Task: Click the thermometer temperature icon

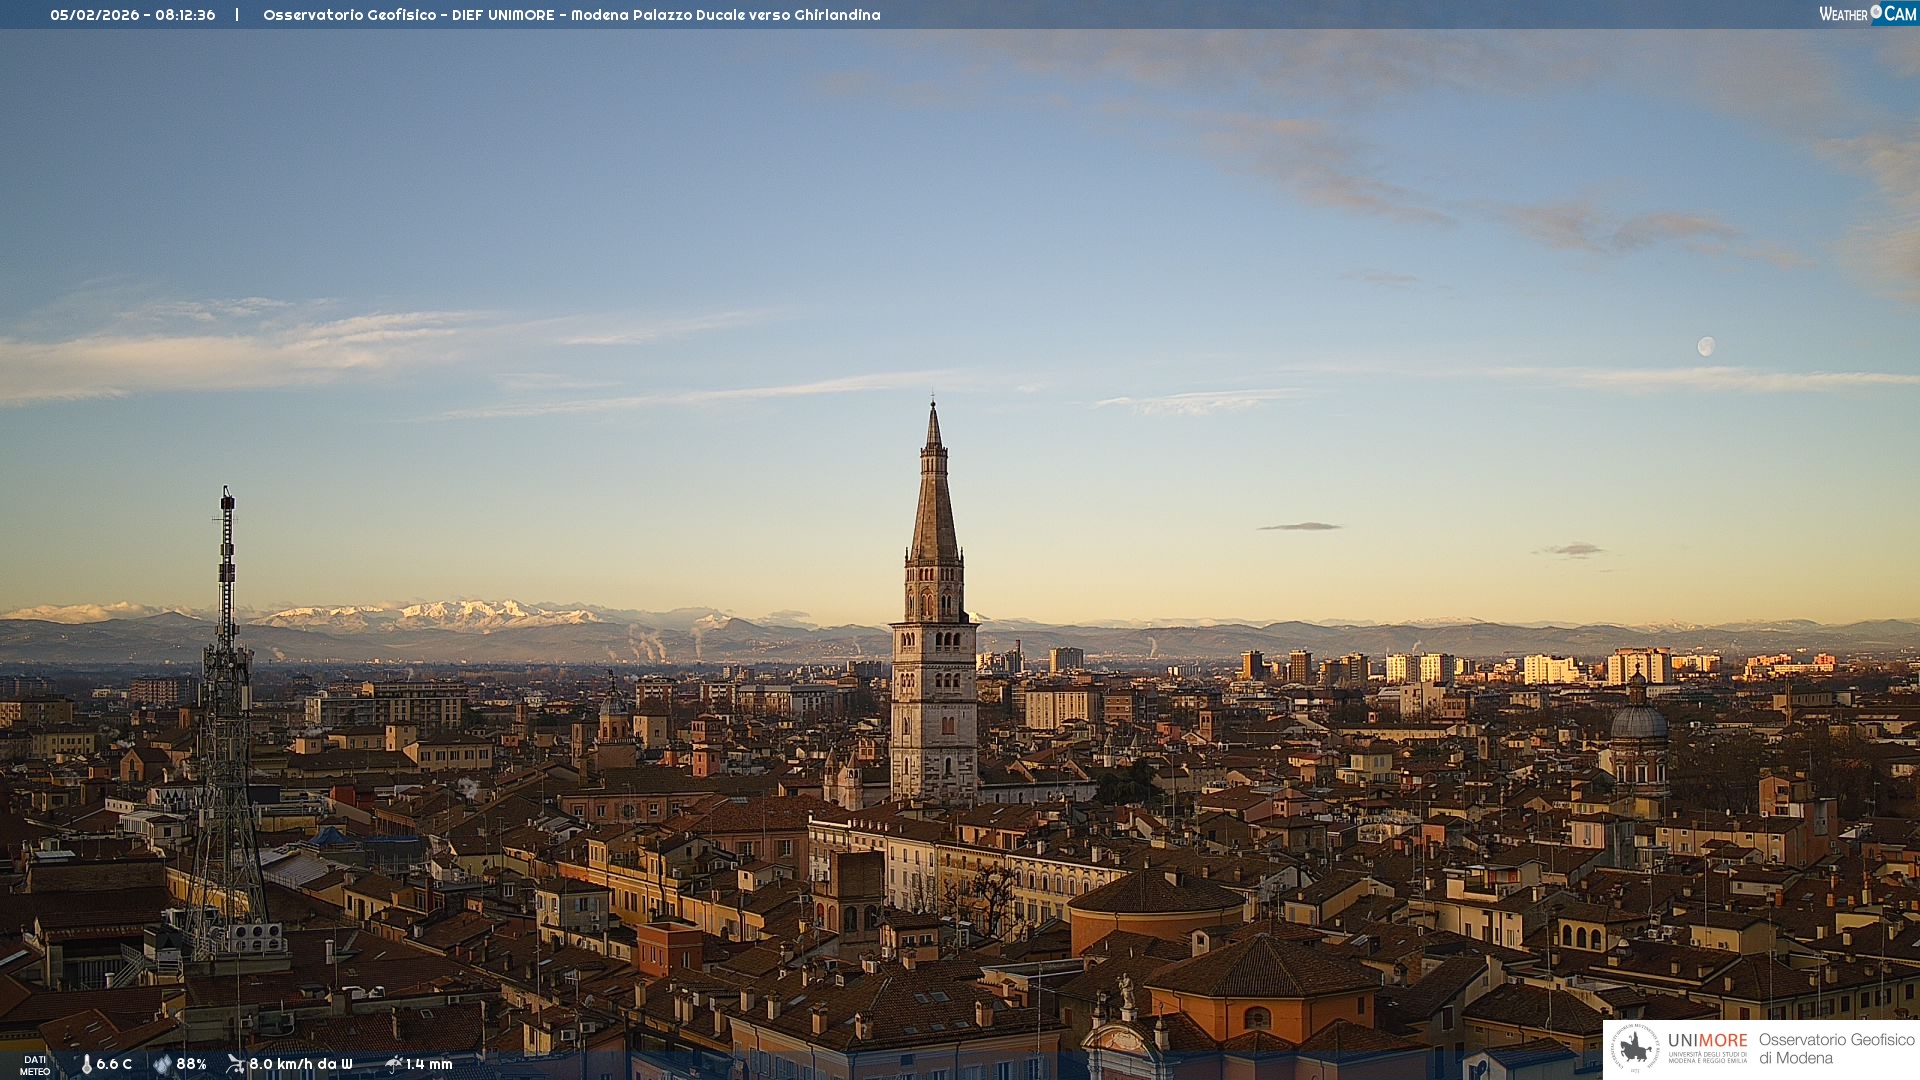Action: point(86,1064)
